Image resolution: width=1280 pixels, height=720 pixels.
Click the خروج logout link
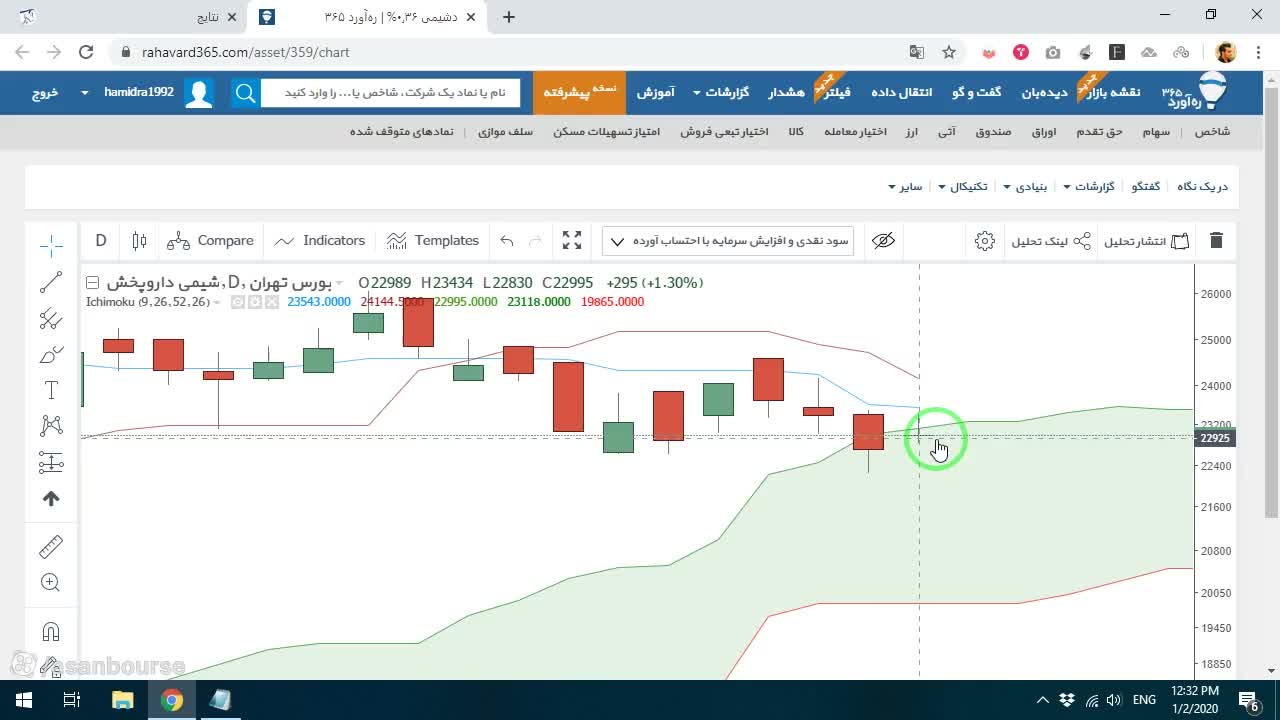pyautogui.click(x=45, y=92)
